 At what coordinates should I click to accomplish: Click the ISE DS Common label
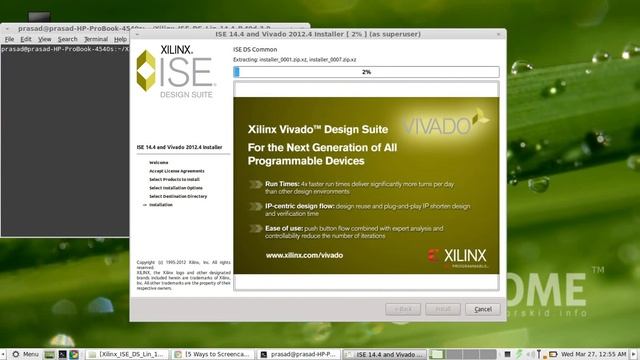coord(255,49)
